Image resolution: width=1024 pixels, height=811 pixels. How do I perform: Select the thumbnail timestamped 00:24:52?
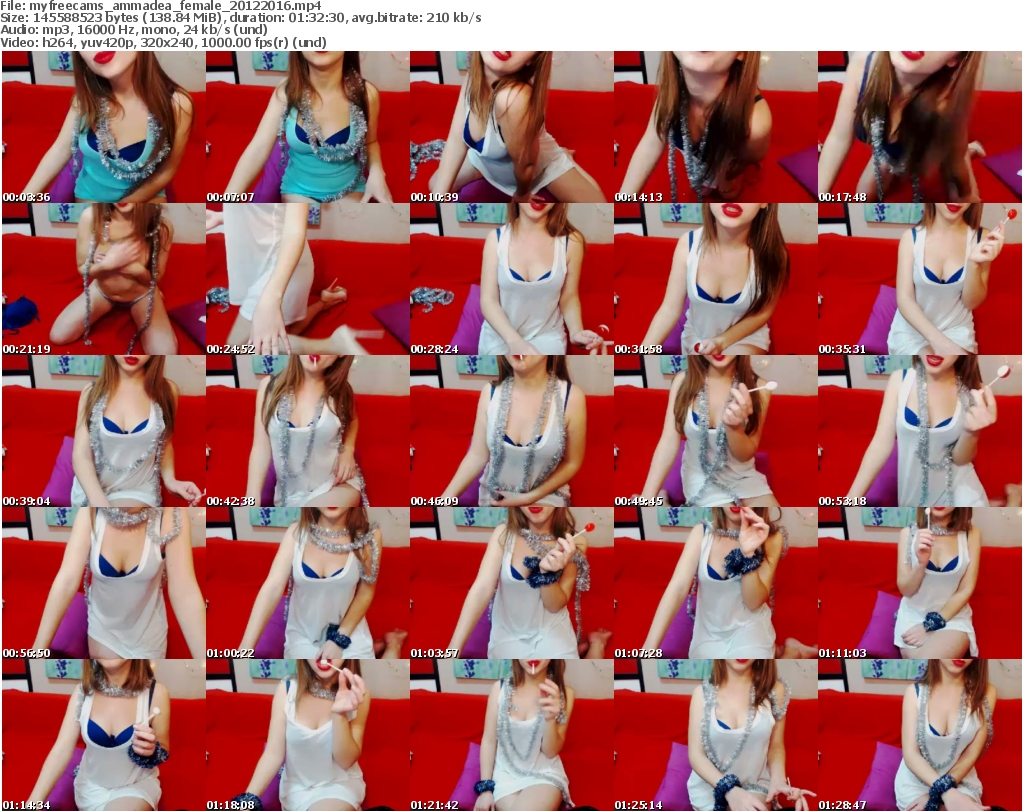coord(308,279)
